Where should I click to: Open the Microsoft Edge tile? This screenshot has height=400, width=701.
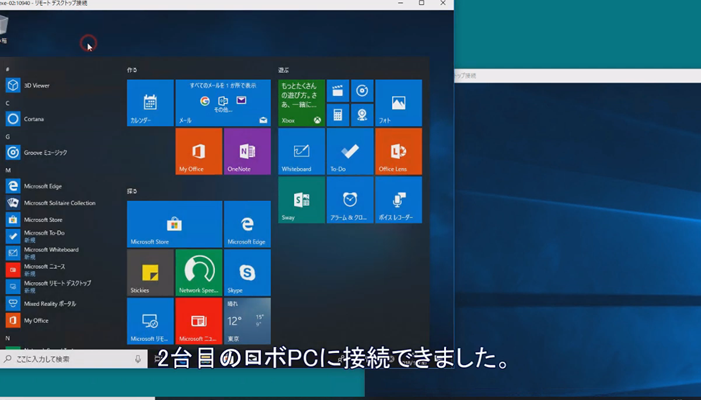(247, 224)
